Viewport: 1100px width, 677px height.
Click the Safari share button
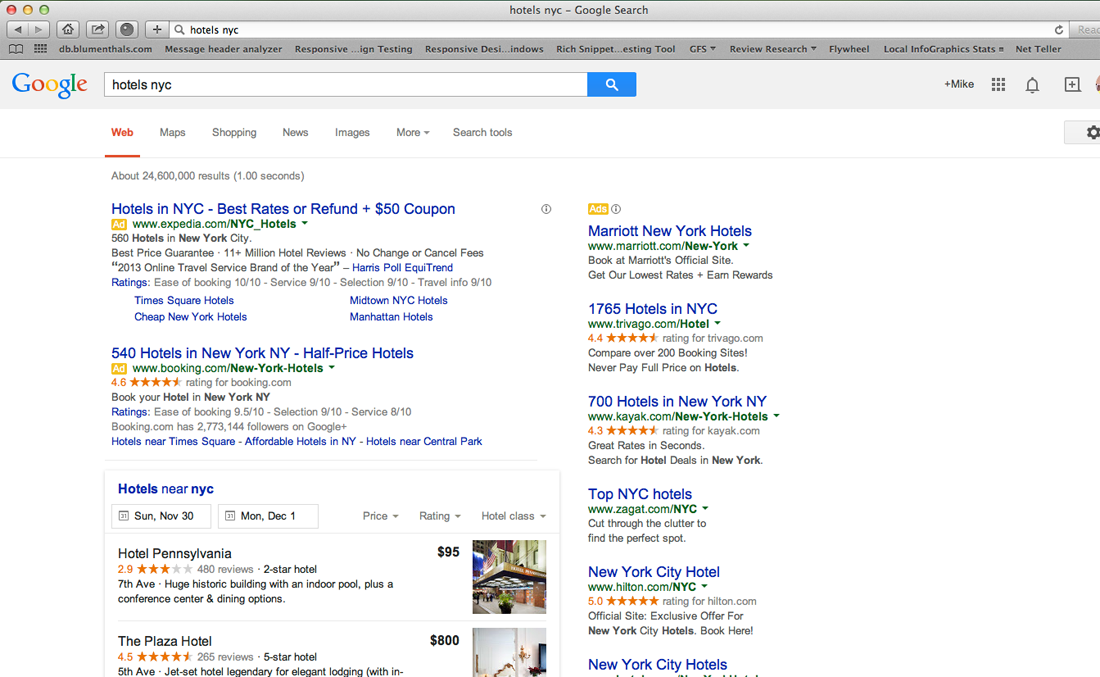tap(97, 30)
